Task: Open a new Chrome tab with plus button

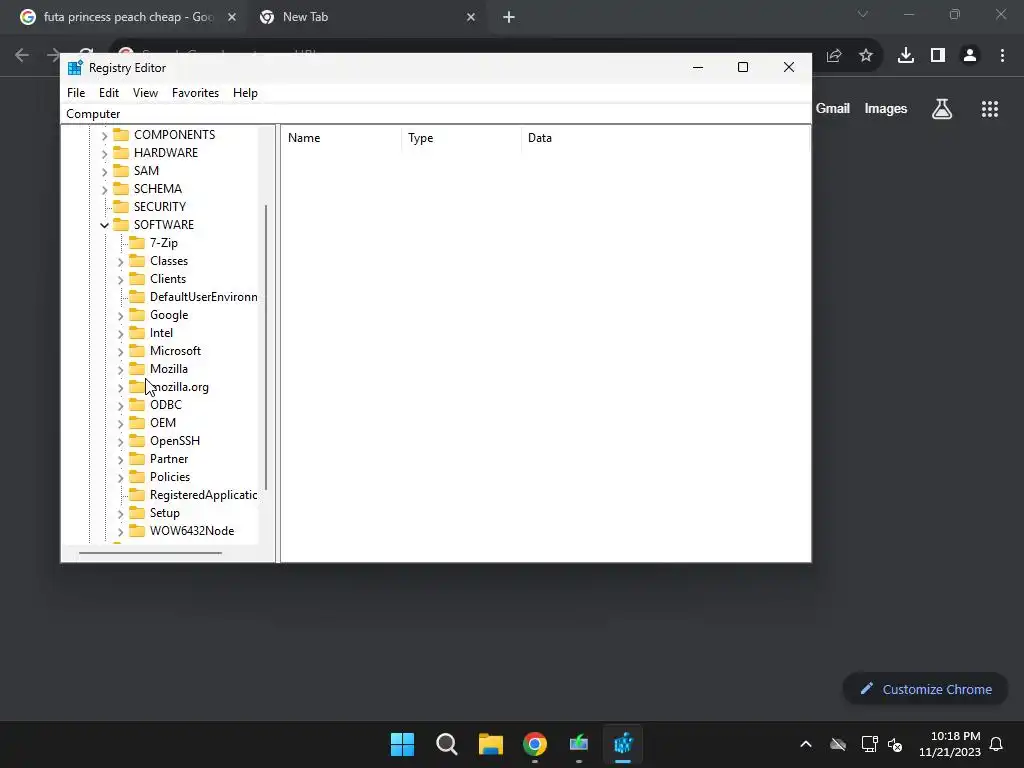Action: click(509, 17)
